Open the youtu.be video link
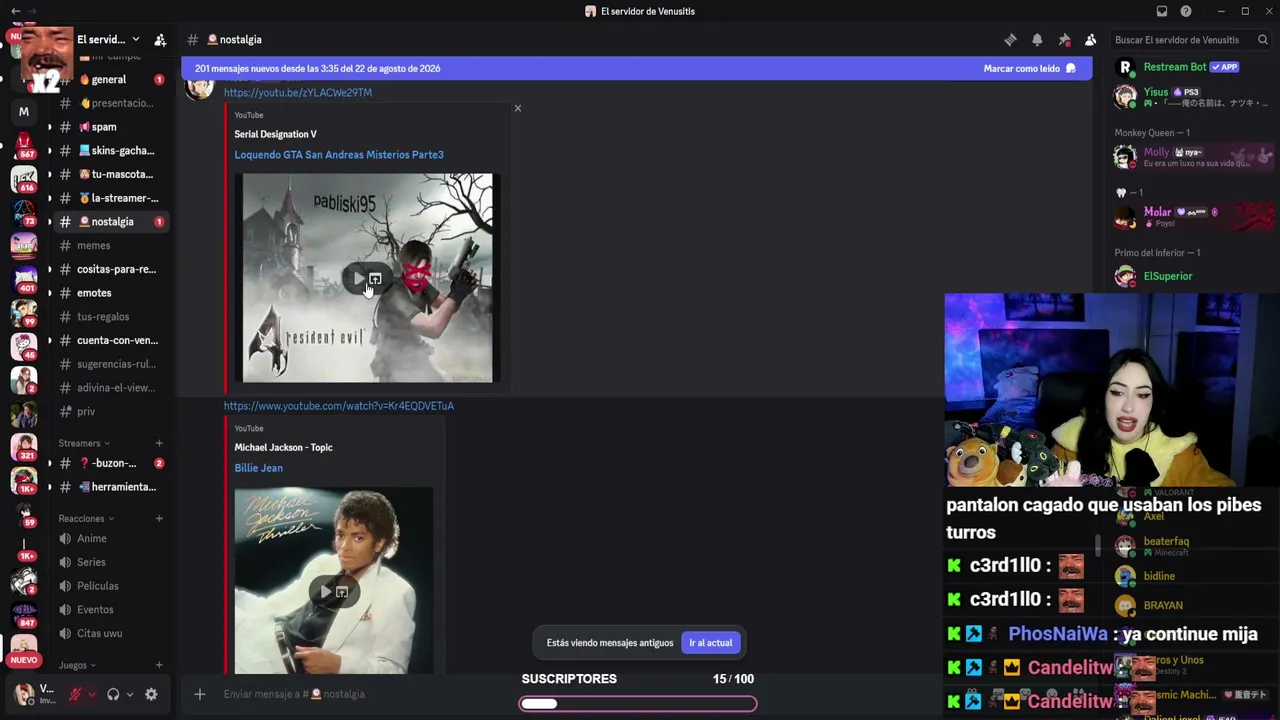The width and height of the screenshot is (1280, 720). click(298, 93)
